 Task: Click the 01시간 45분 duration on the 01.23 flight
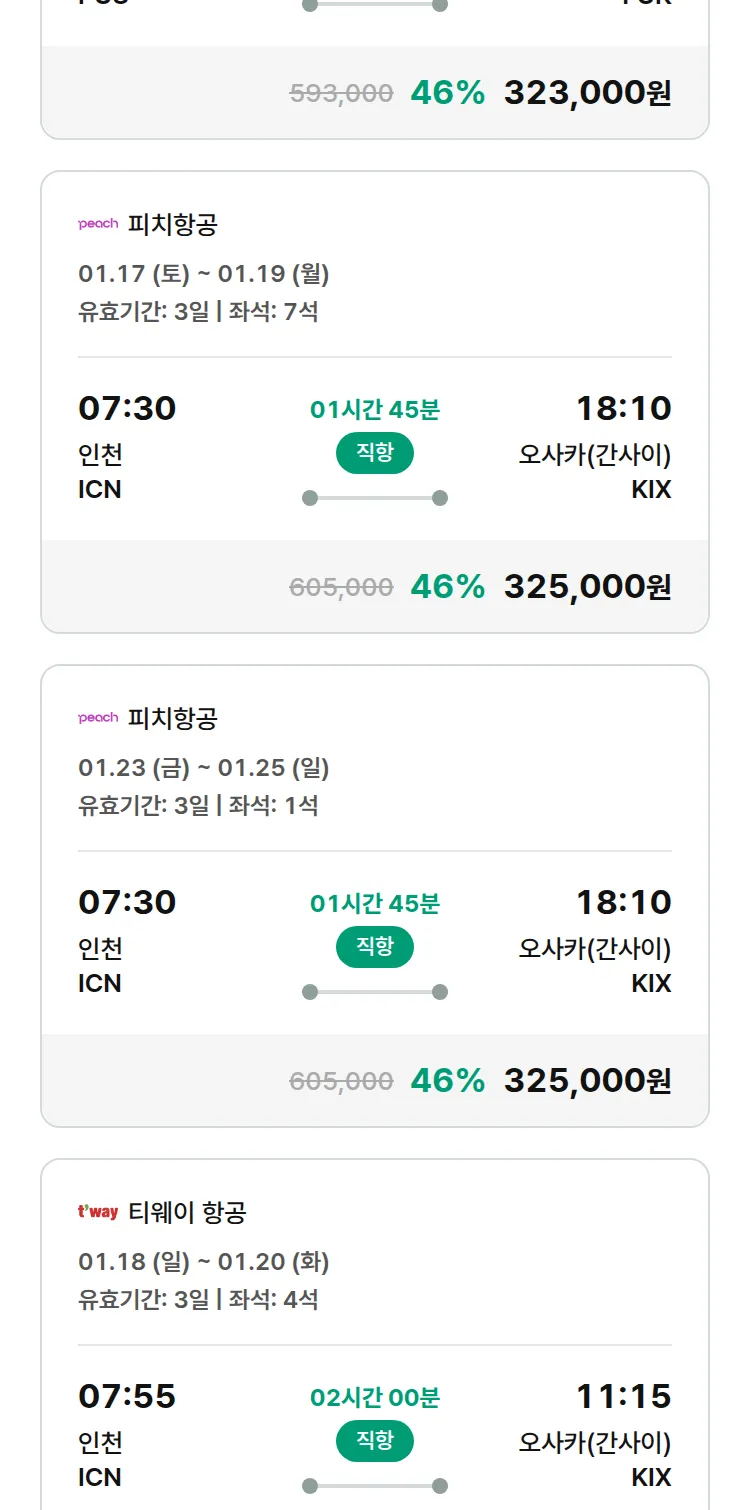coord(375,903)
